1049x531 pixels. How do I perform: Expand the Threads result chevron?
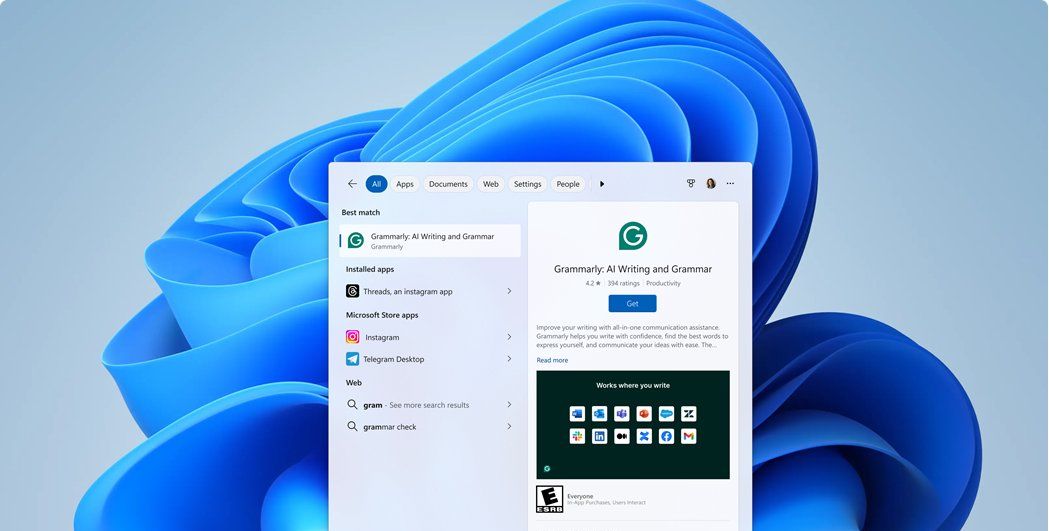click(x=509, y=291)
